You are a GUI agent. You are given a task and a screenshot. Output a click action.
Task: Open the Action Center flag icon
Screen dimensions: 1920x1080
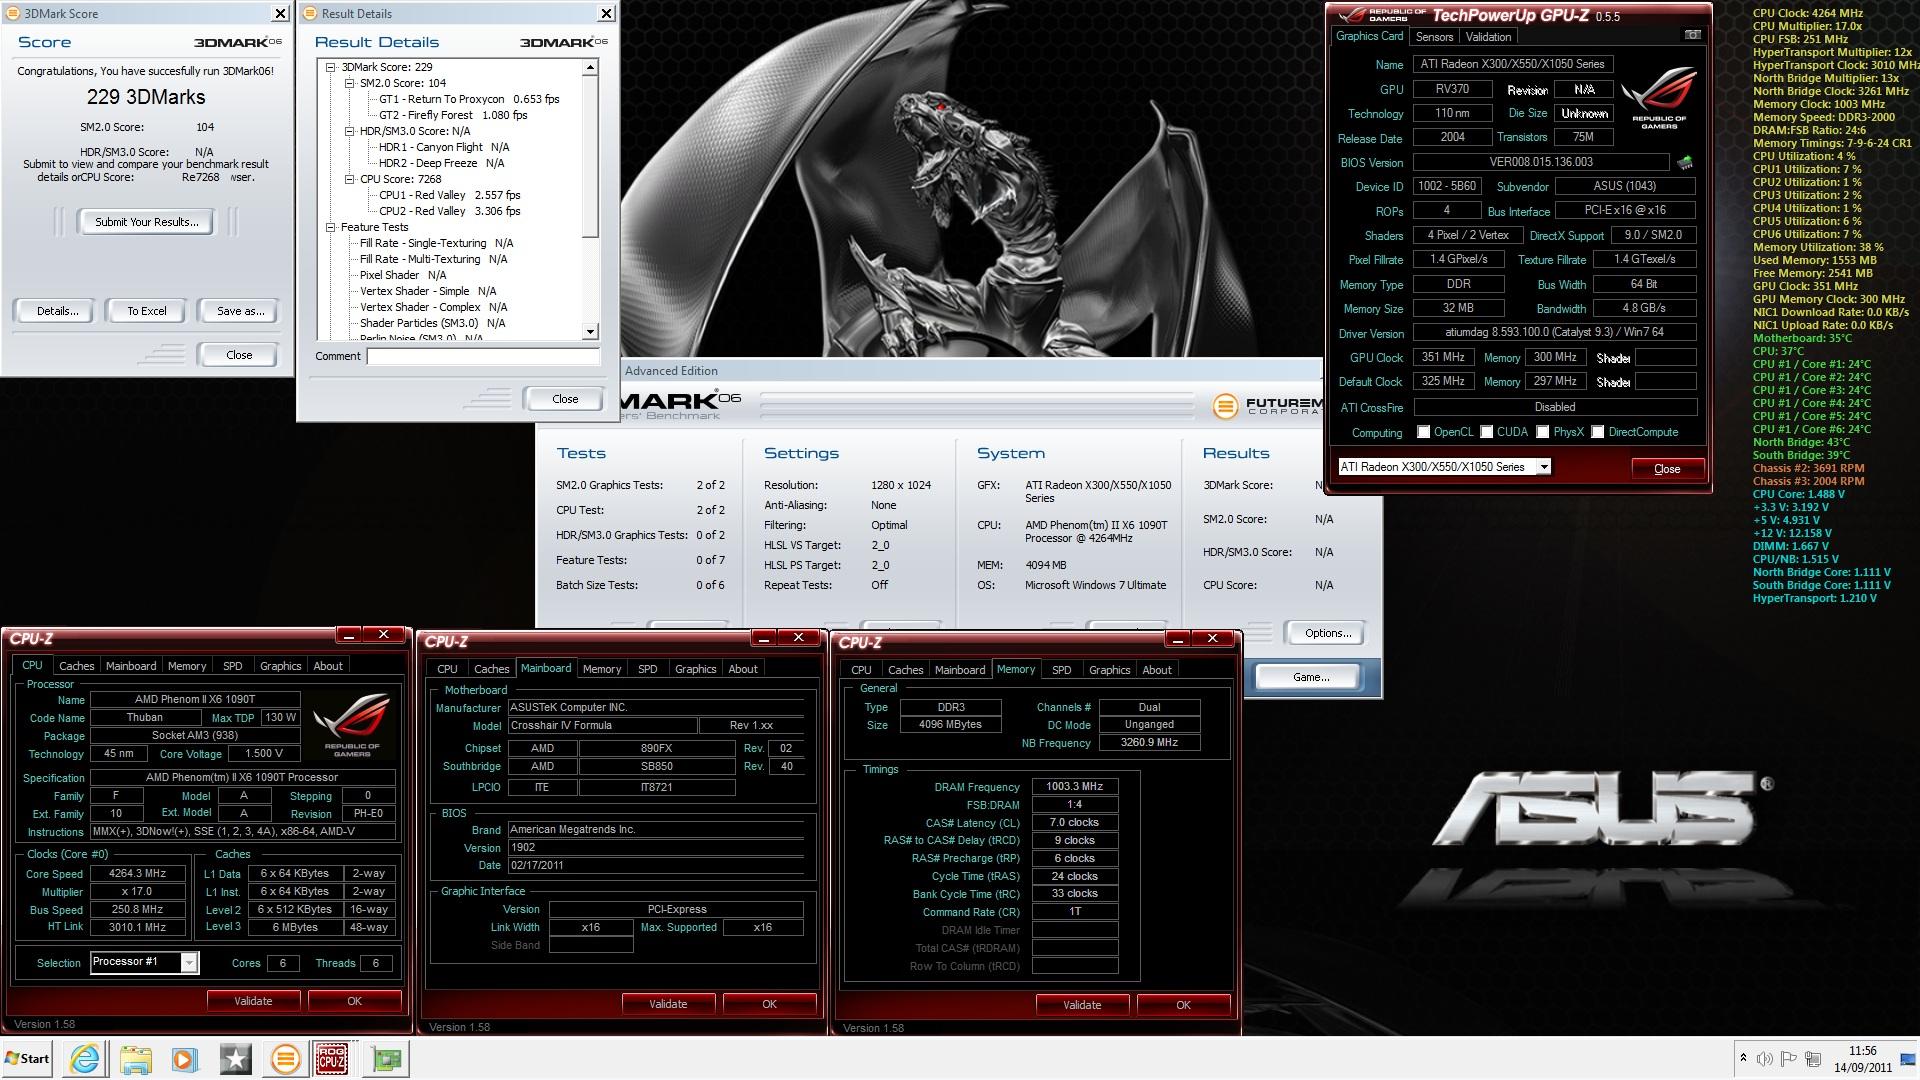point(1789,1058)
